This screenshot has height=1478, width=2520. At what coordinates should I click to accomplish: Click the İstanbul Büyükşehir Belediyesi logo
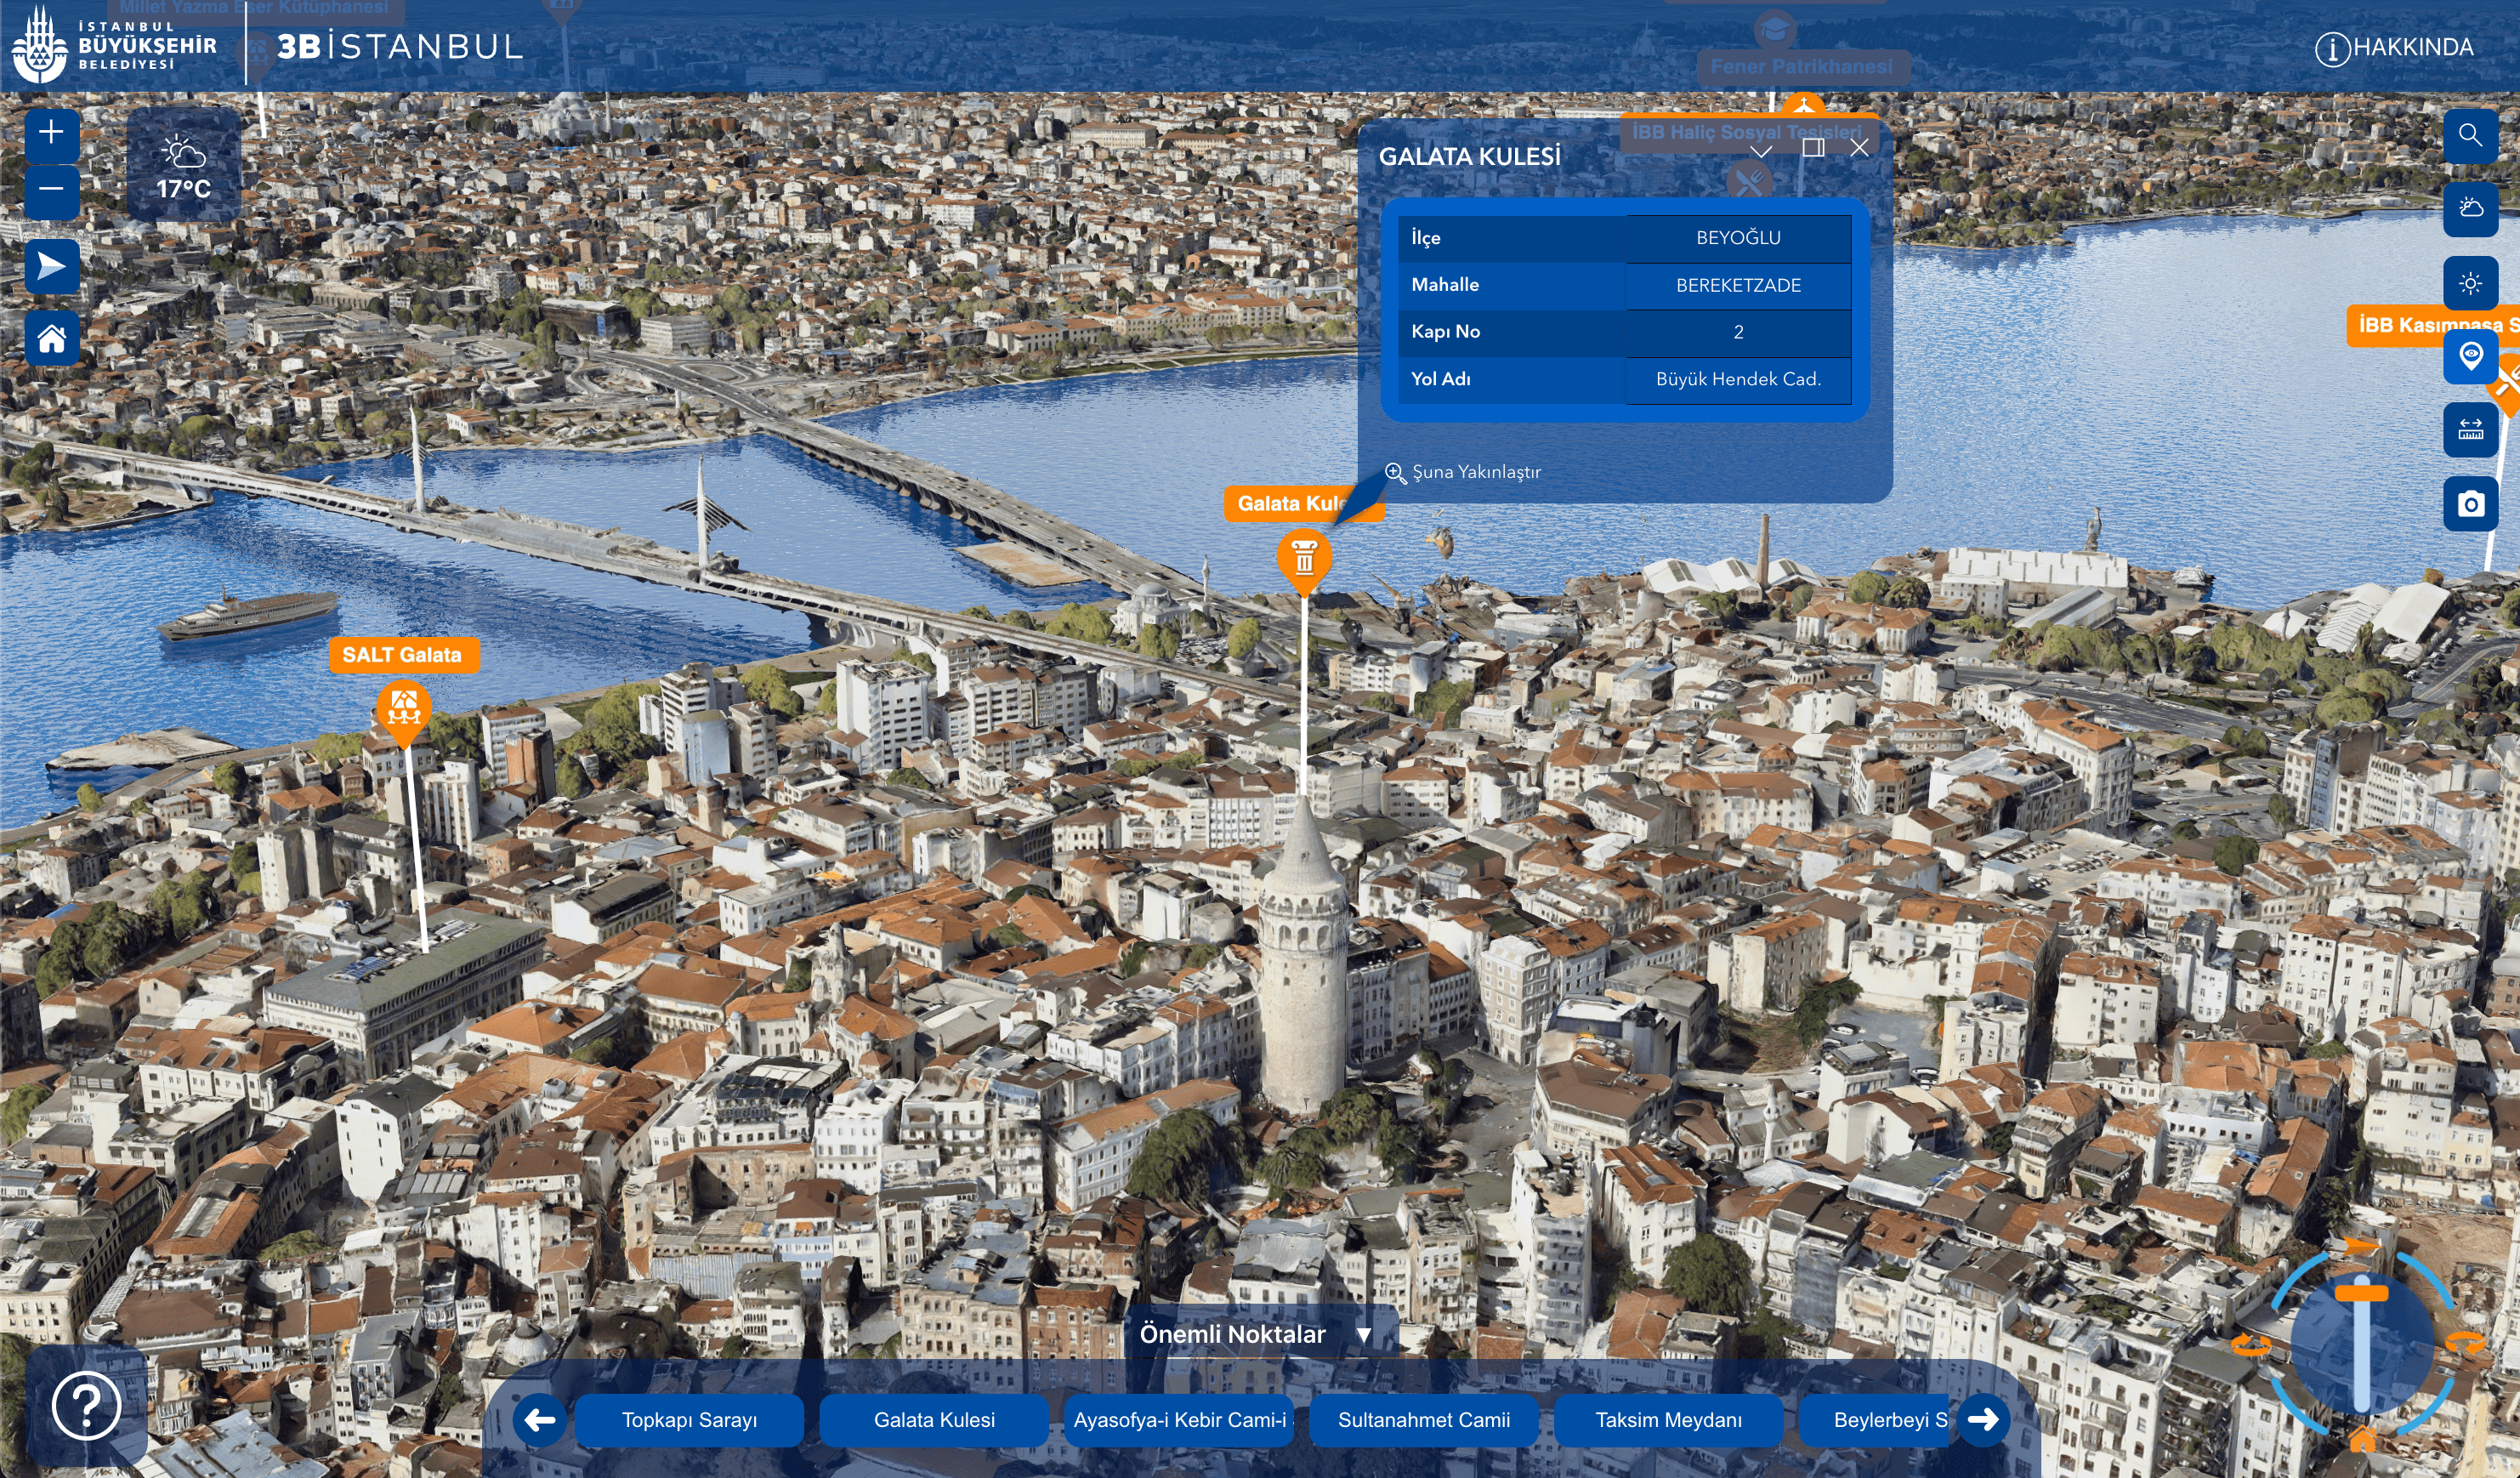(114, 45)
